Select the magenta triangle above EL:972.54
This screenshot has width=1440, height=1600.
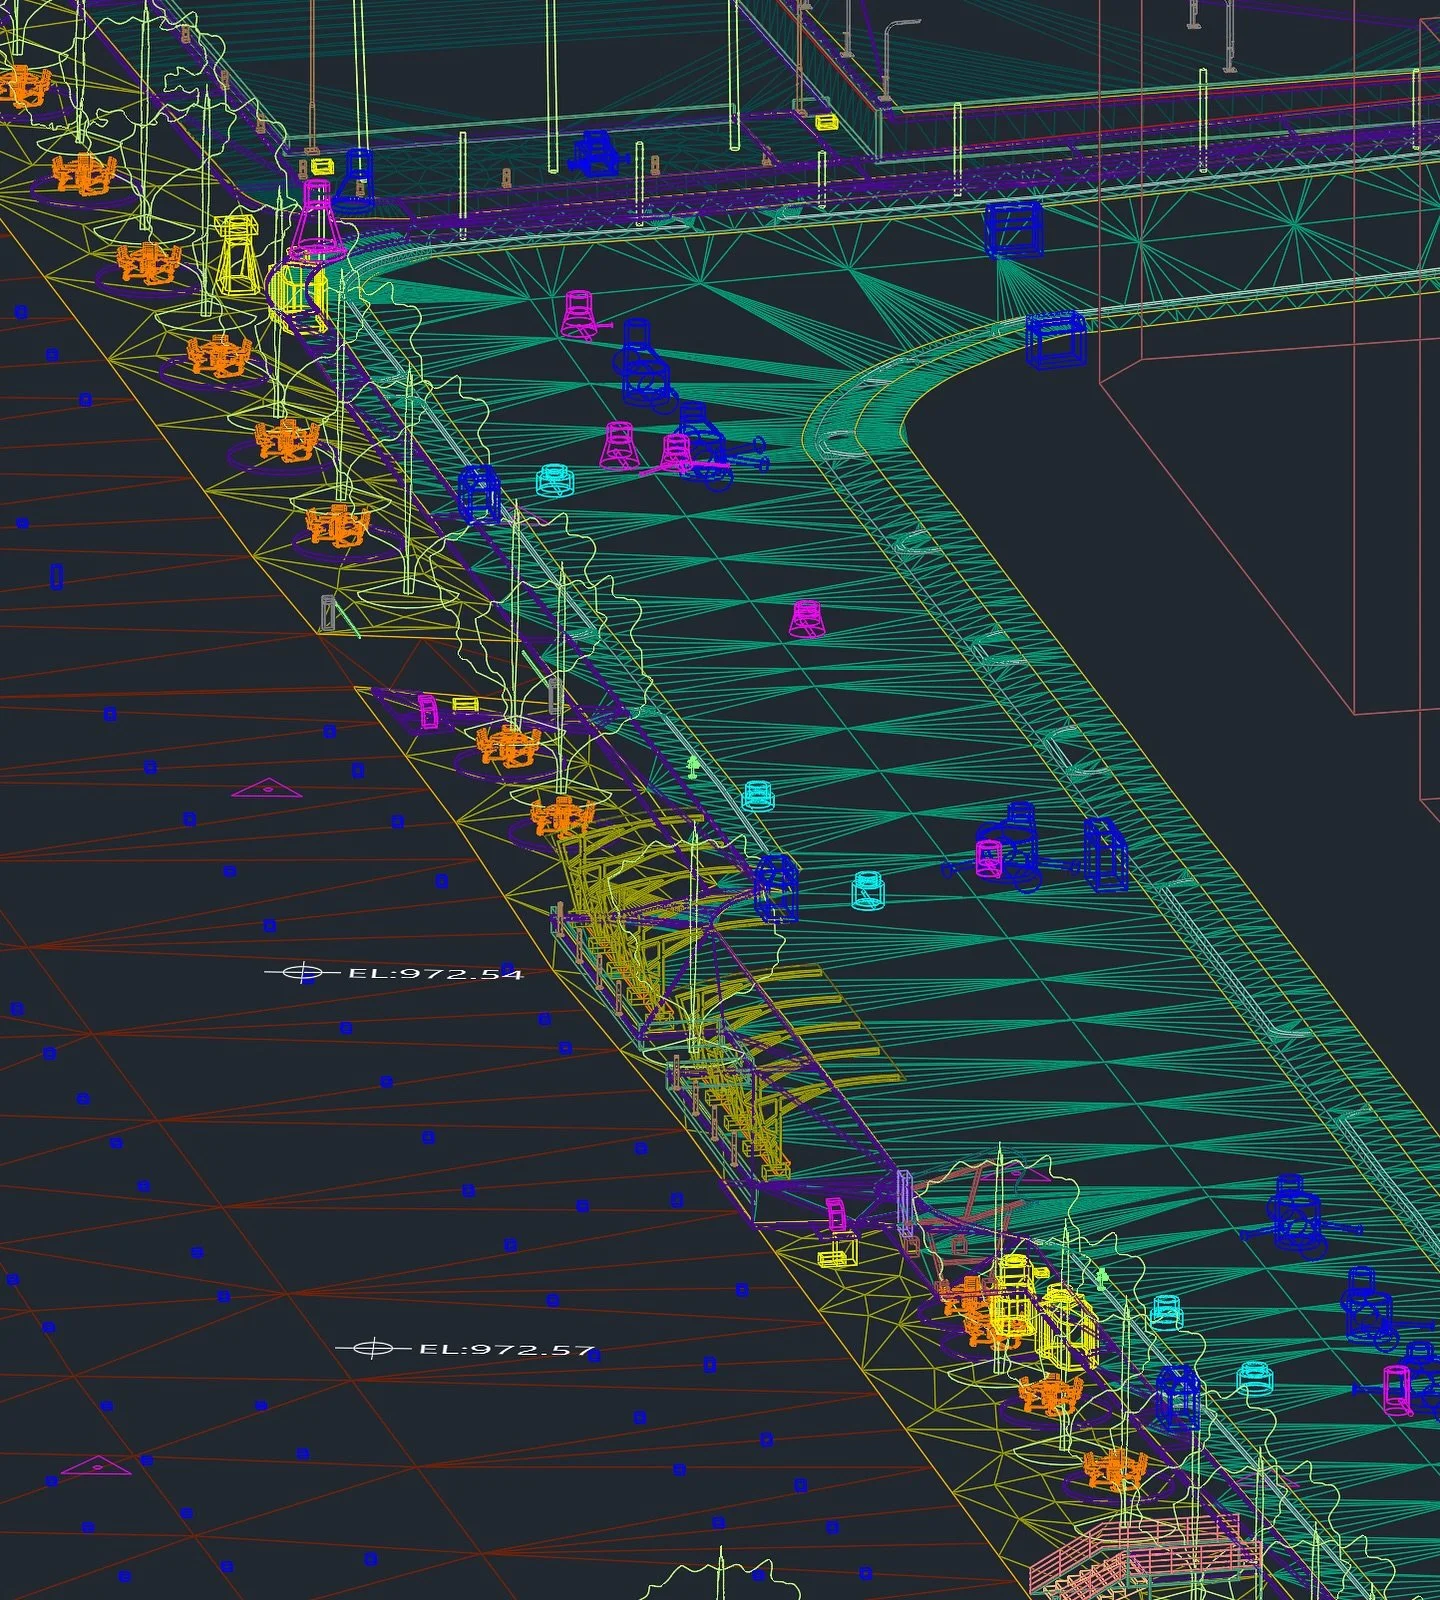[267, 788]
